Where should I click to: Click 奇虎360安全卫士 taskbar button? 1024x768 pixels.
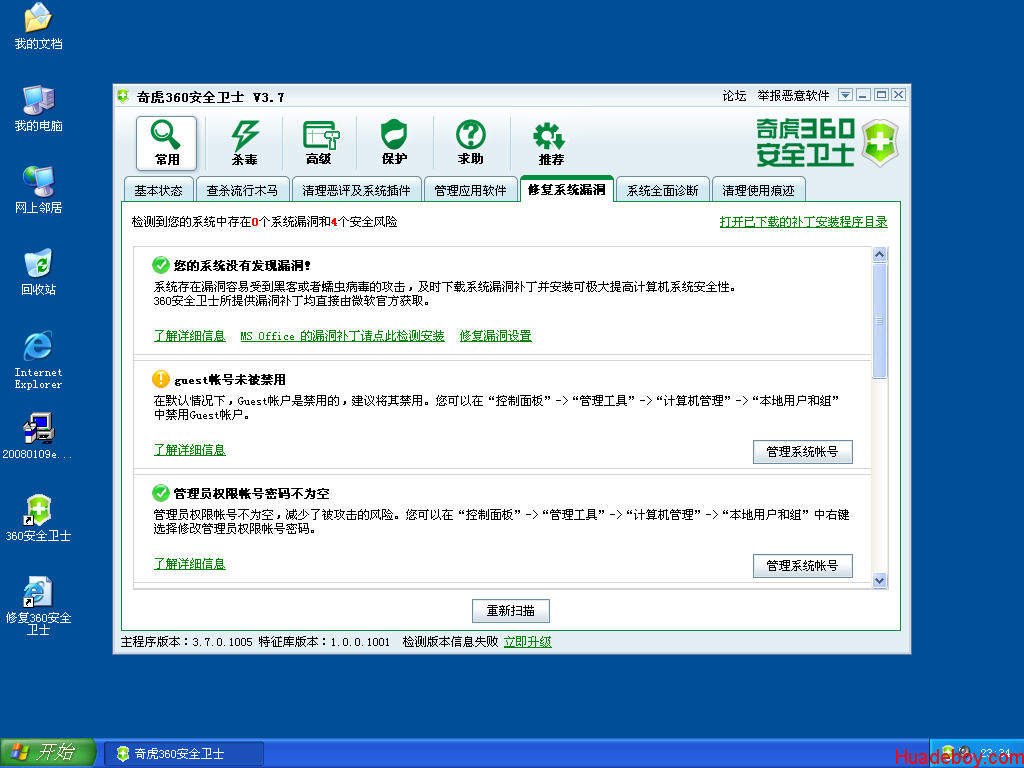click(184, 754)
